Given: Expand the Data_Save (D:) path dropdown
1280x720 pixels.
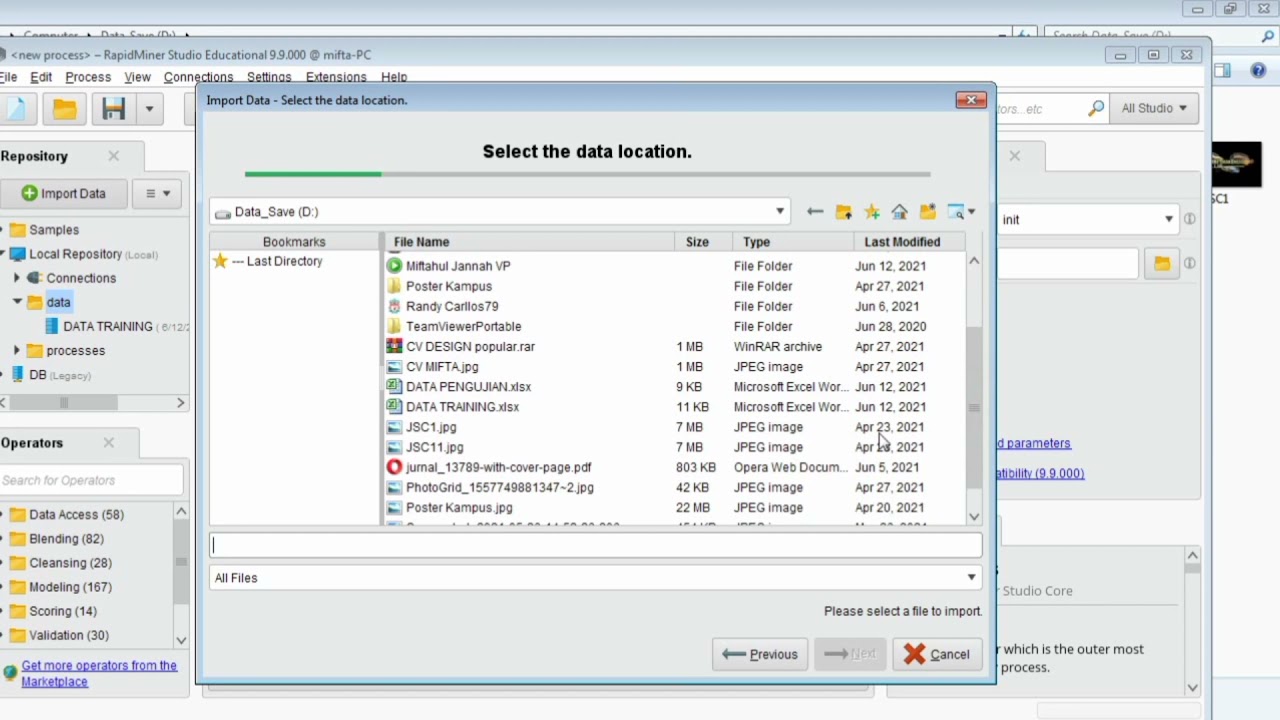Looking at the screenshot, I should coord(780,212).
